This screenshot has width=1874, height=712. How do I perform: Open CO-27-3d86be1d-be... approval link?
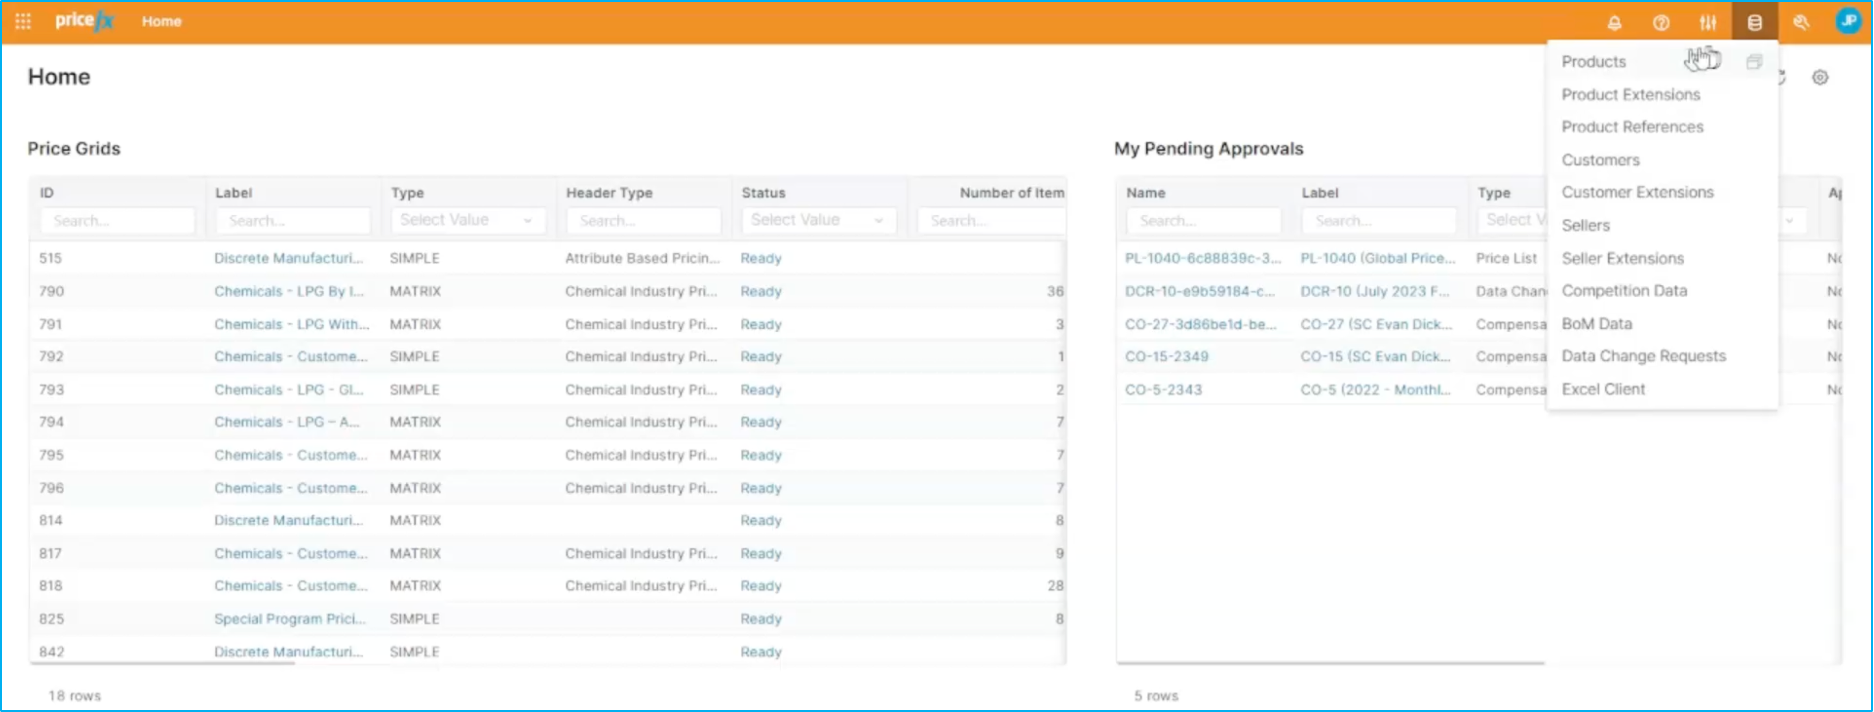[1200, 324]
